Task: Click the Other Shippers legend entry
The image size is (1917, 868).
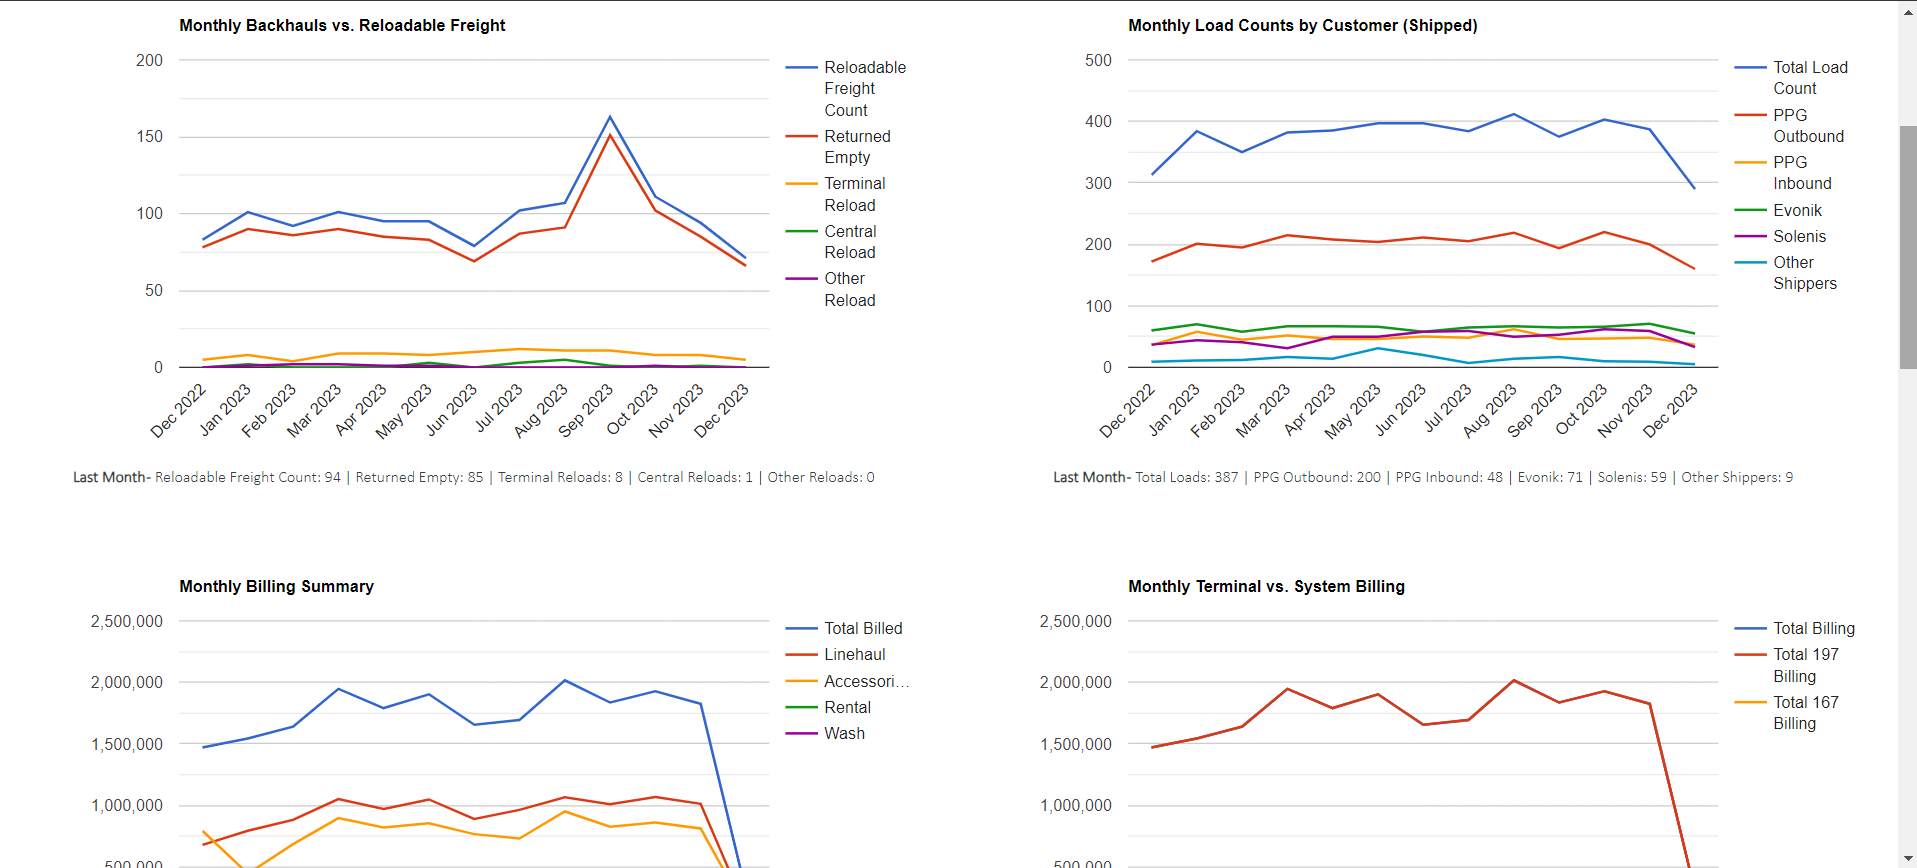Action: tap(1787, 273)
